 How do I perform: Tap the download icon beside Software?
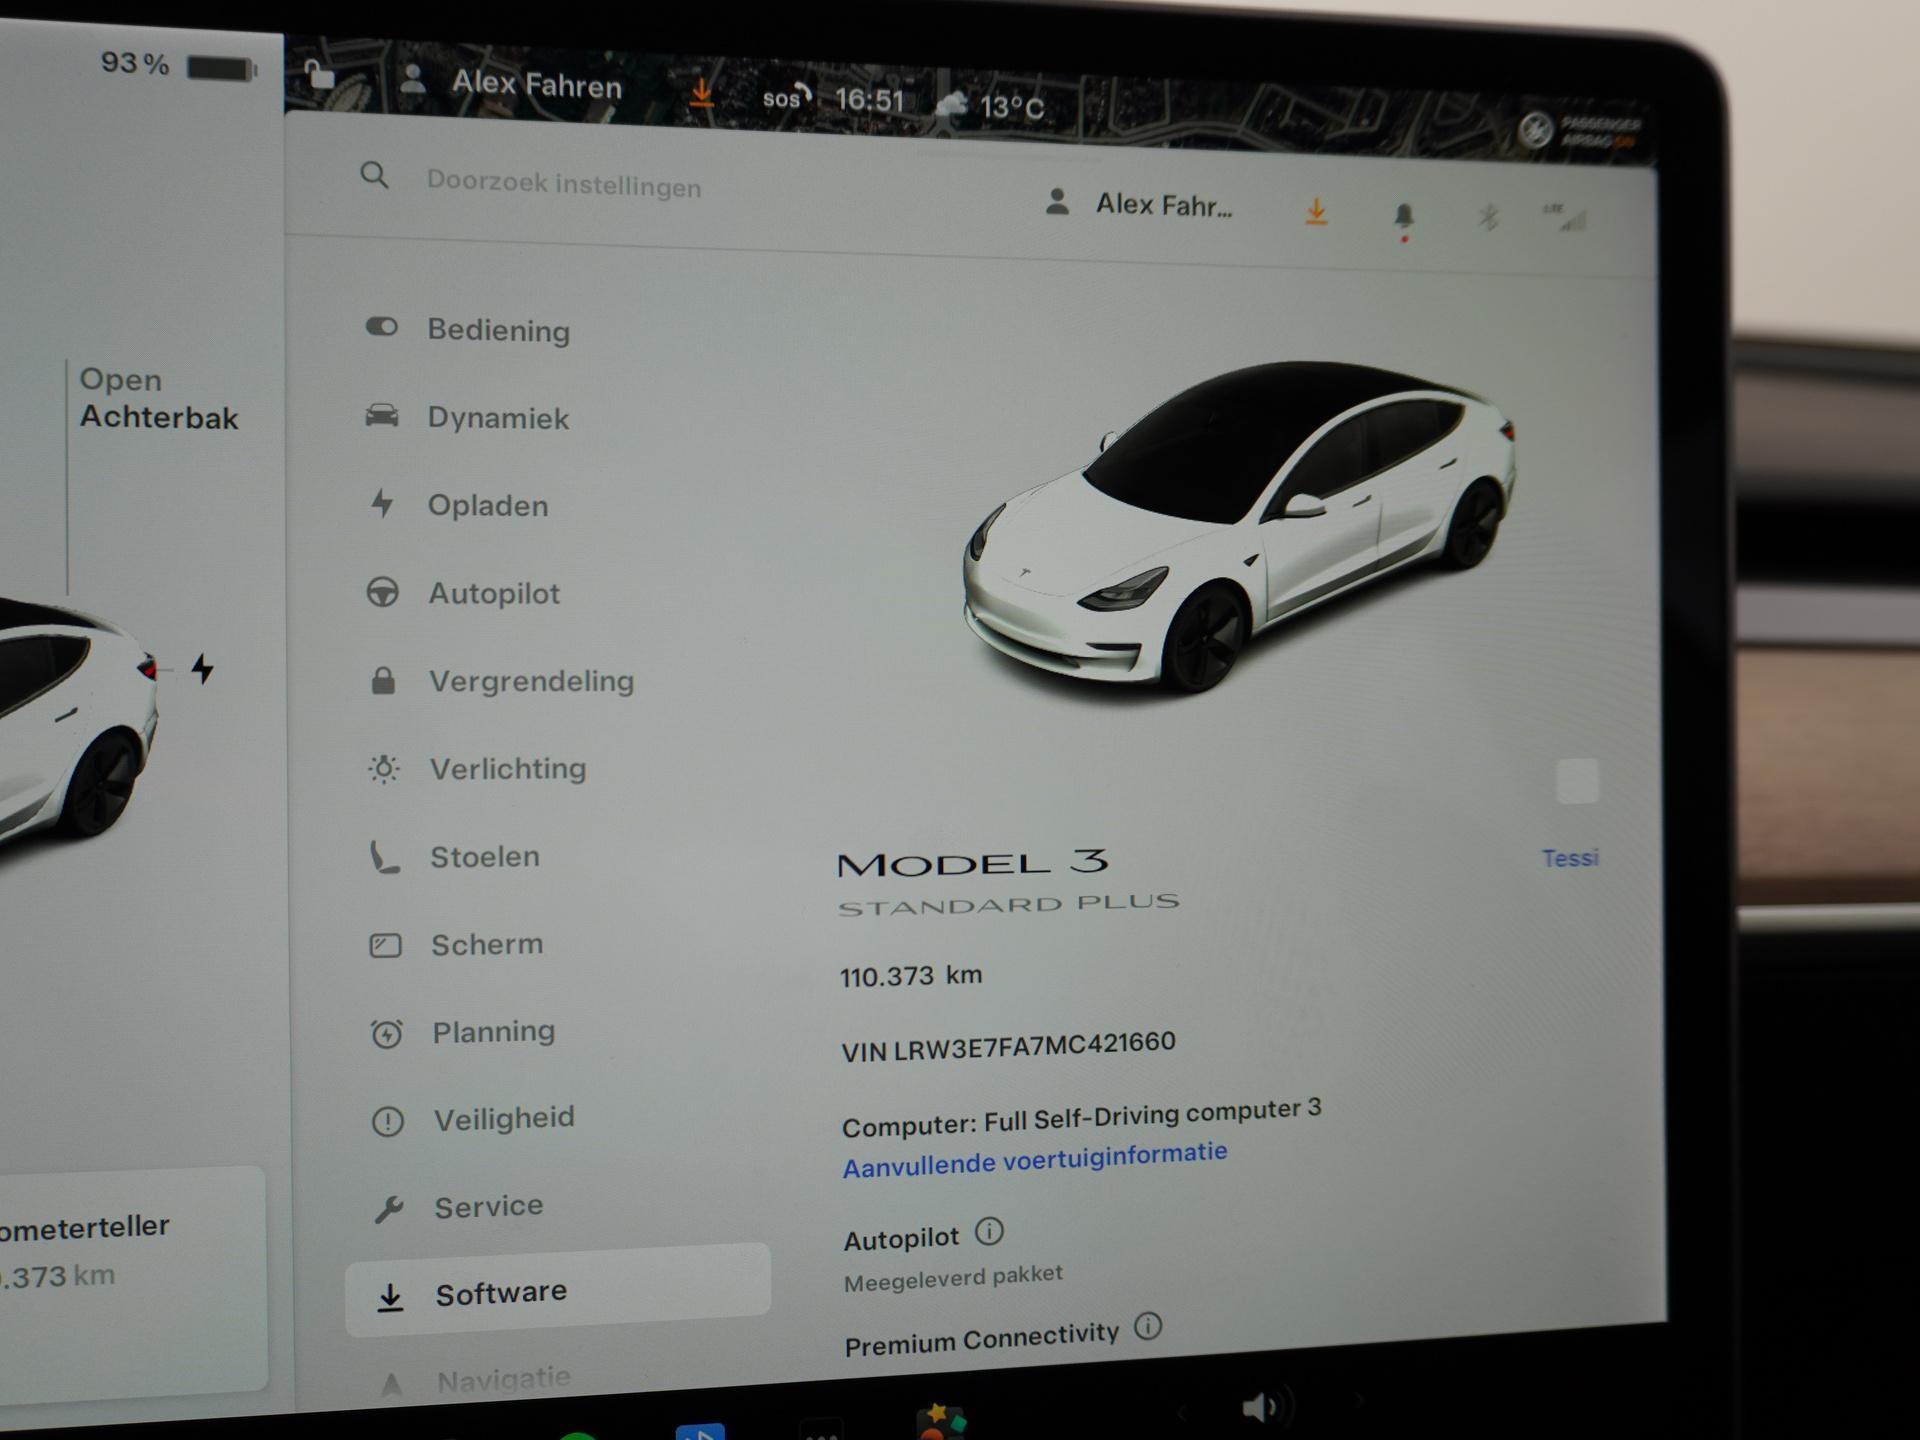(390, 1297)
